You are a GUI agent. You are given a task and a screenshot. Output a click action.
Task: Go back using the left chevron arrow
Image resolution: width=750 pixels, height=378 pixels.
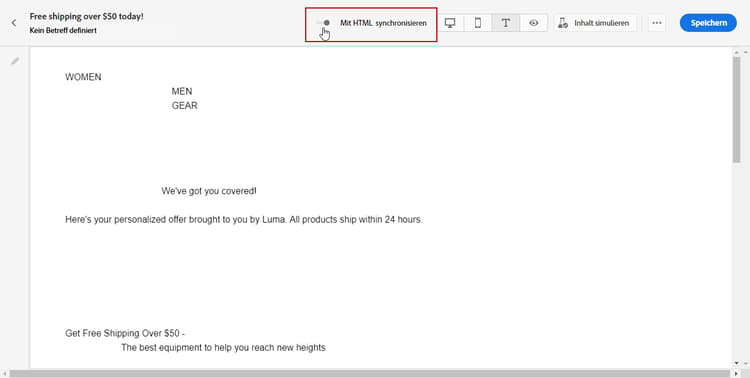pyautogui.click(x=14, y=22)
